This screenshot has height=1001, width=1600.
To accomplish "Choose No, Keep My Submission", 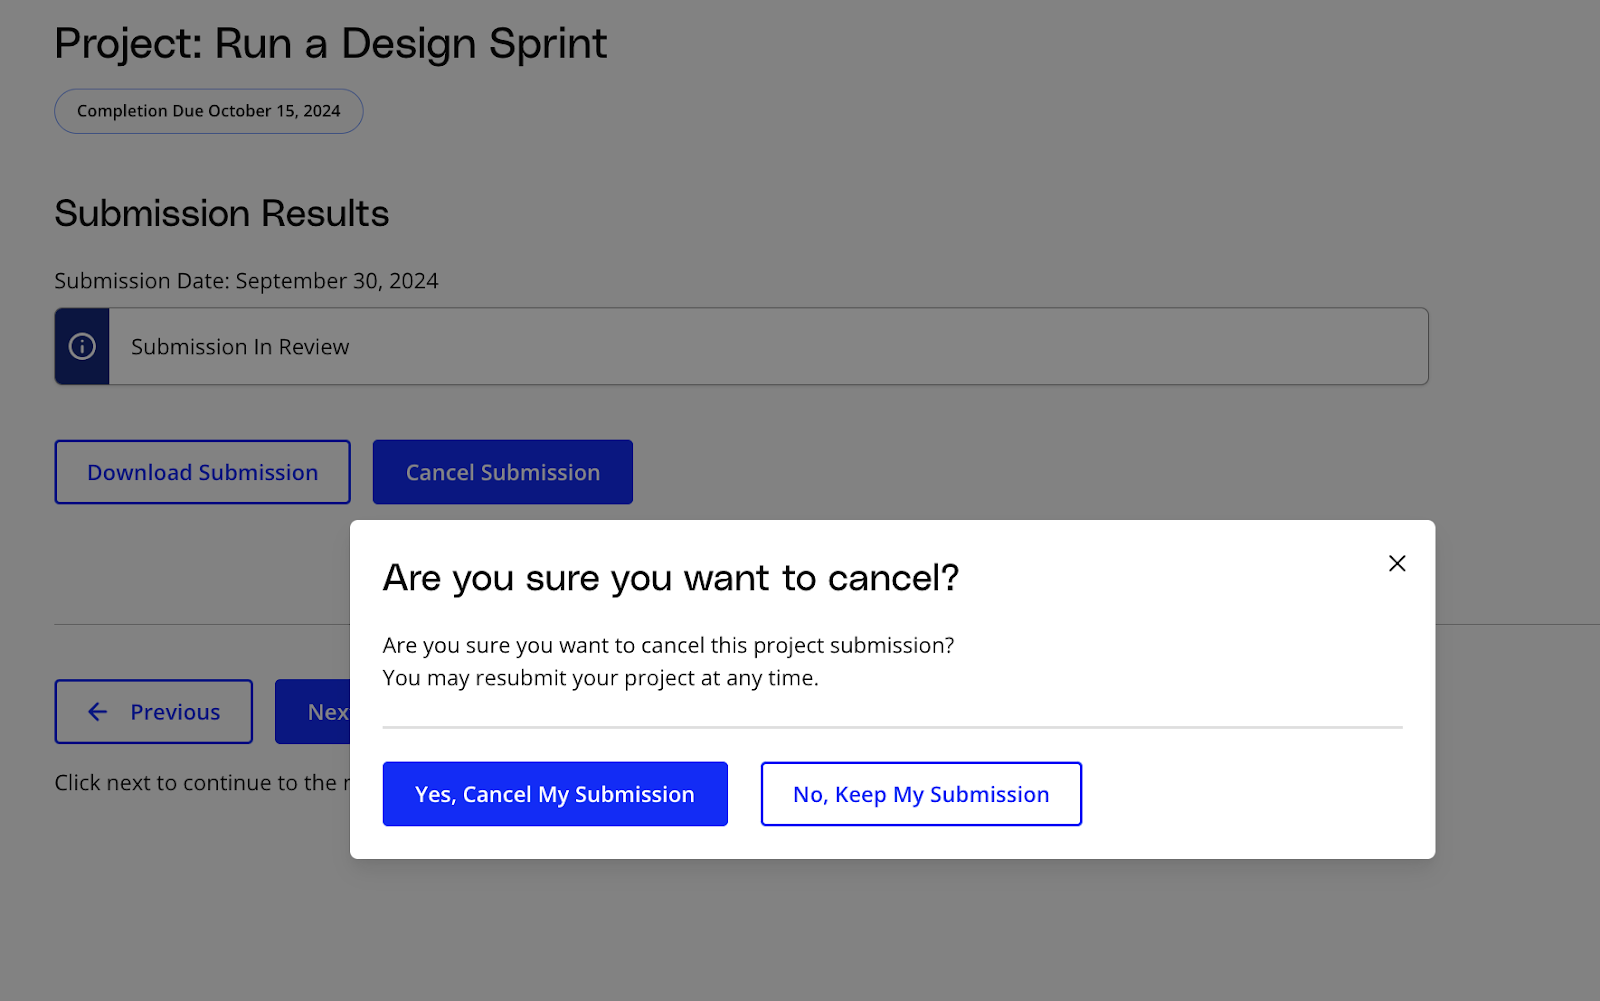I will [921, 794].
